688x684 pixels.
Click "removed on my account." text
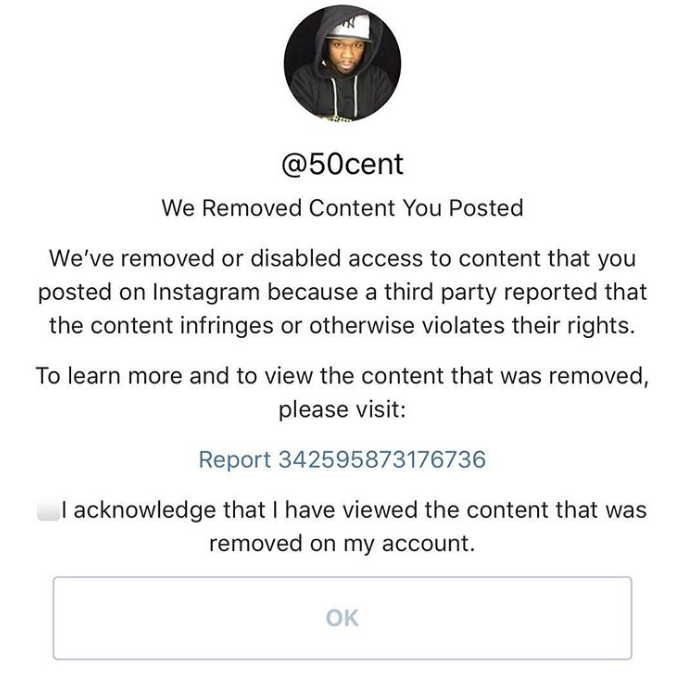(x=342, y=542)
